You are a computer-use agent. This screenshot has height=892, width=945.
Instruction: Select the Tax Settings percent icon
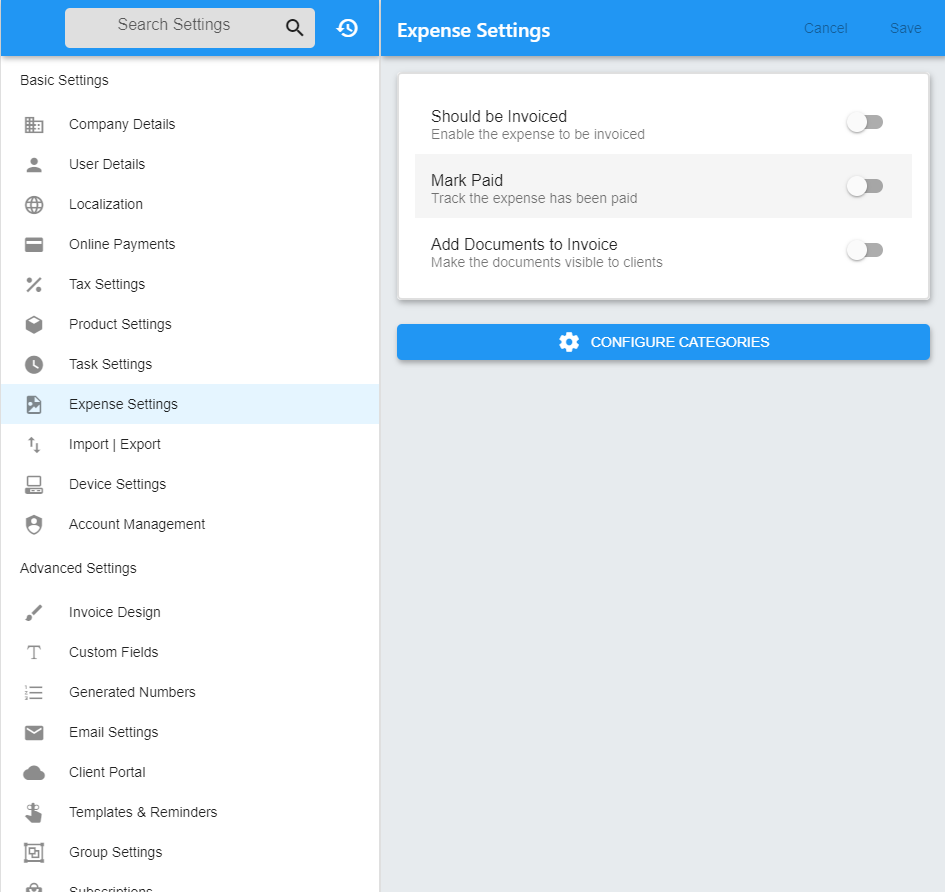coord(35,284)
